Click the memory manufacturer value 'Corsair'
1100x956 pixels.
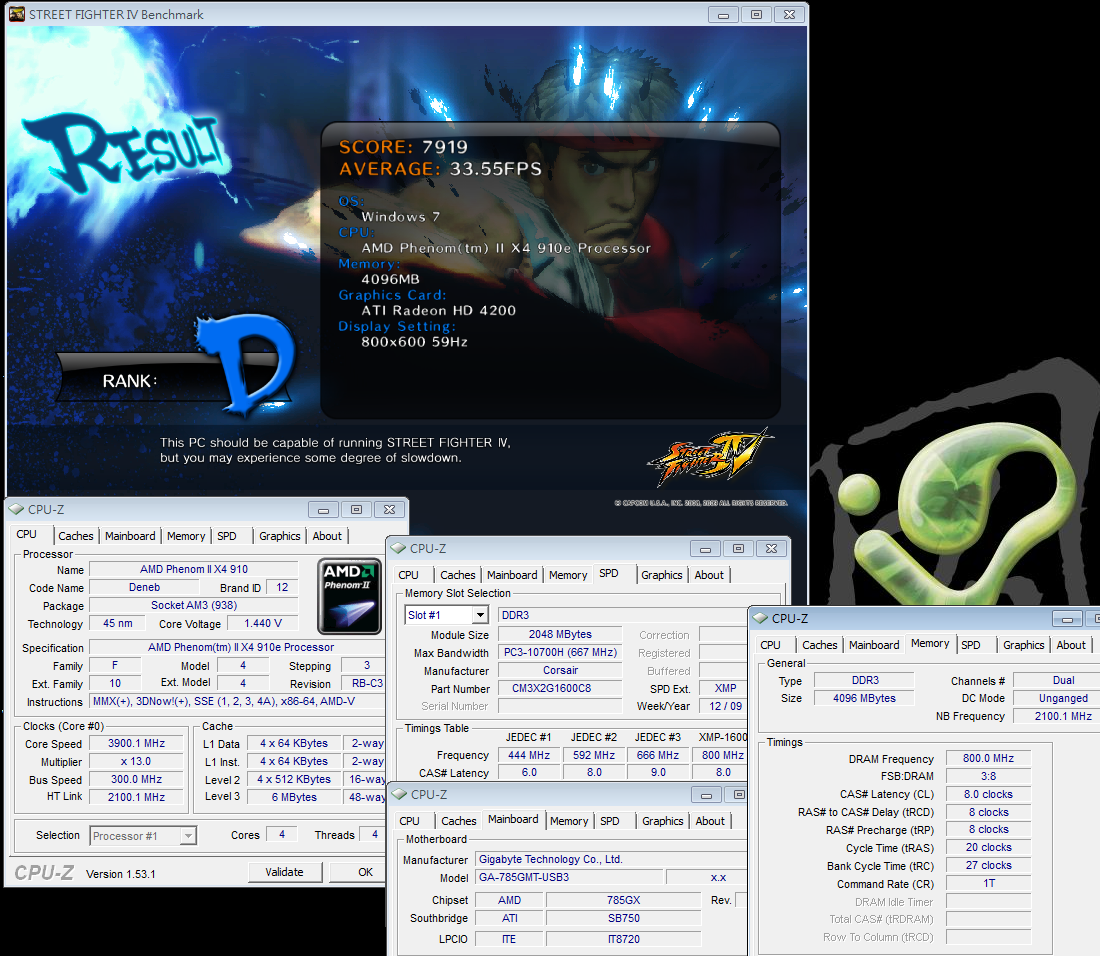[560, 671]
